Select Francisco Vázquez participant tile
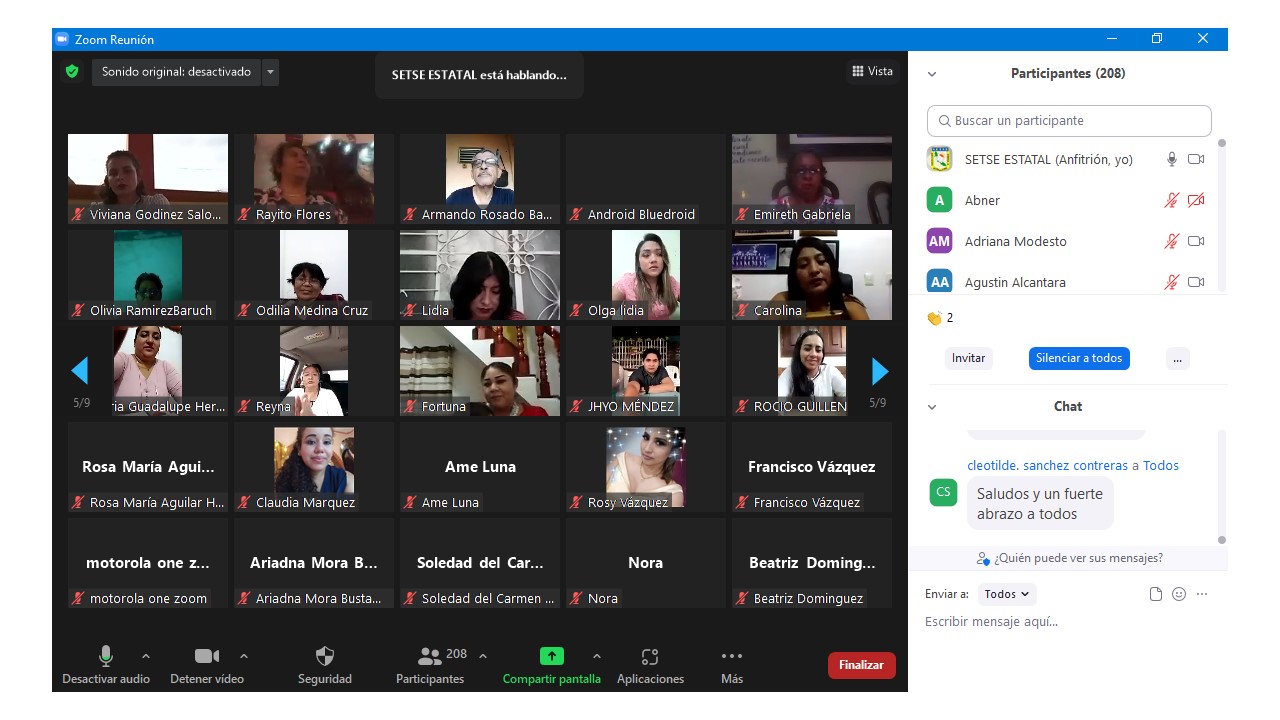Viewport: 1280px width, 720px height. 812,467
